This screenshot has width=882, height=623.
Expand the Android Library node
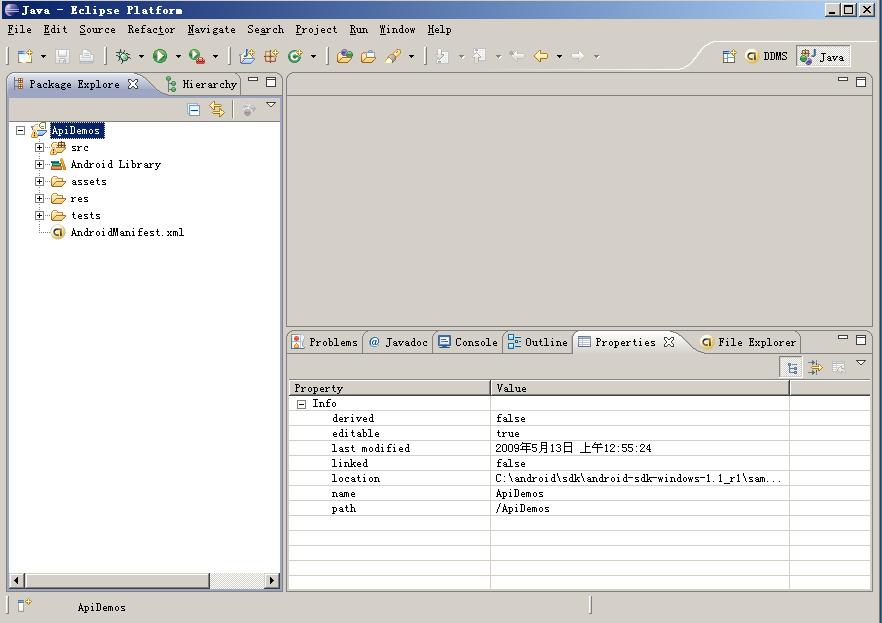(x=39, y=164)
